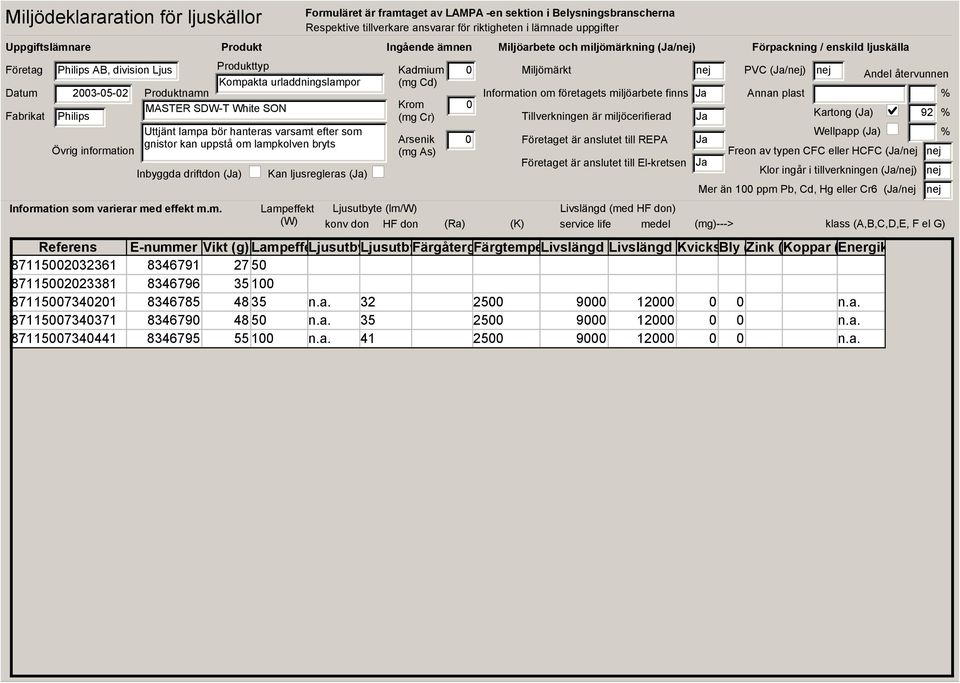Screen dimensions: 960x683
Task: Select E-nummer cell 8346795
Action: pos(163,338)
